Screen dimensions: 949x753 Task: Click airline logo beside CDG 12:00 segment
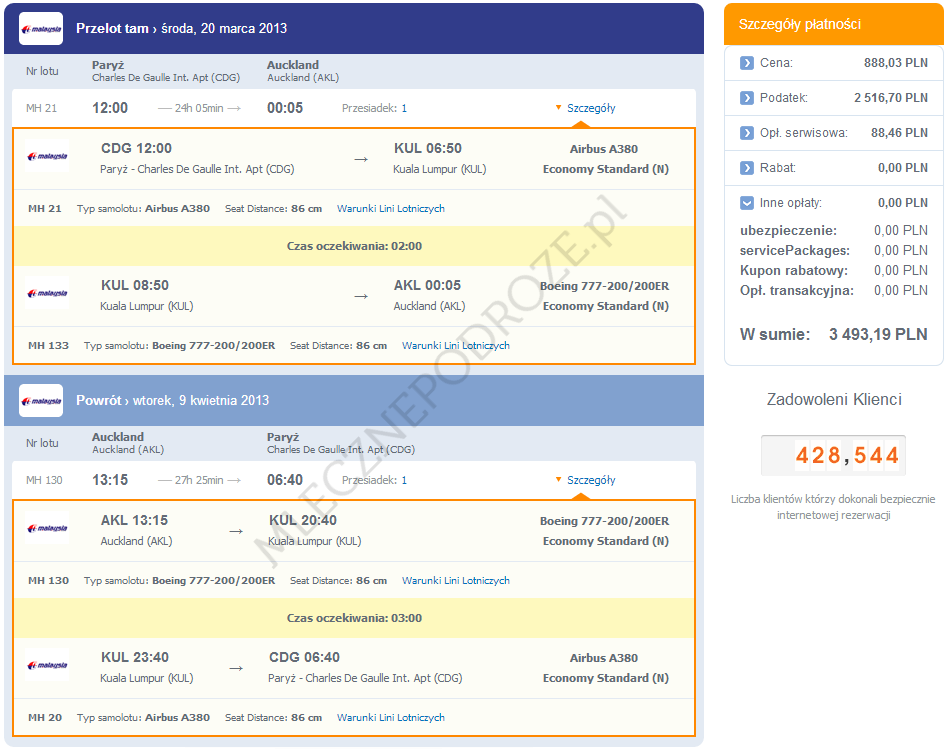click(47, 157)
